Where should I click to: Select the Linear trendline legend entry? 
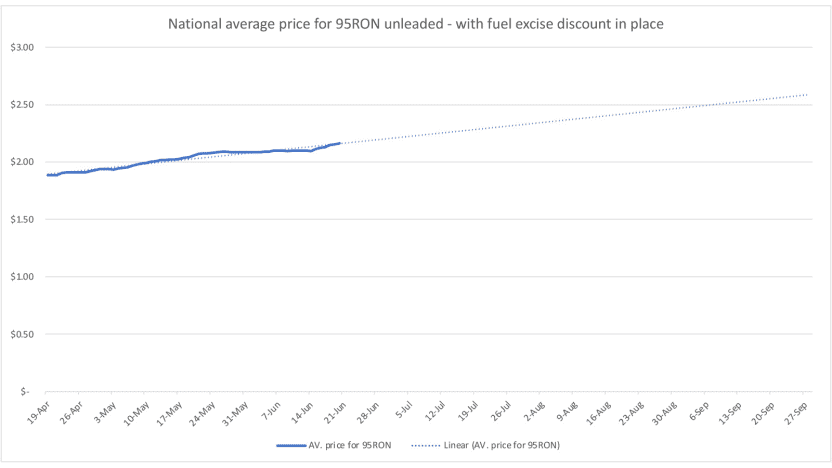pyautogui.click(x=486, y=445)
